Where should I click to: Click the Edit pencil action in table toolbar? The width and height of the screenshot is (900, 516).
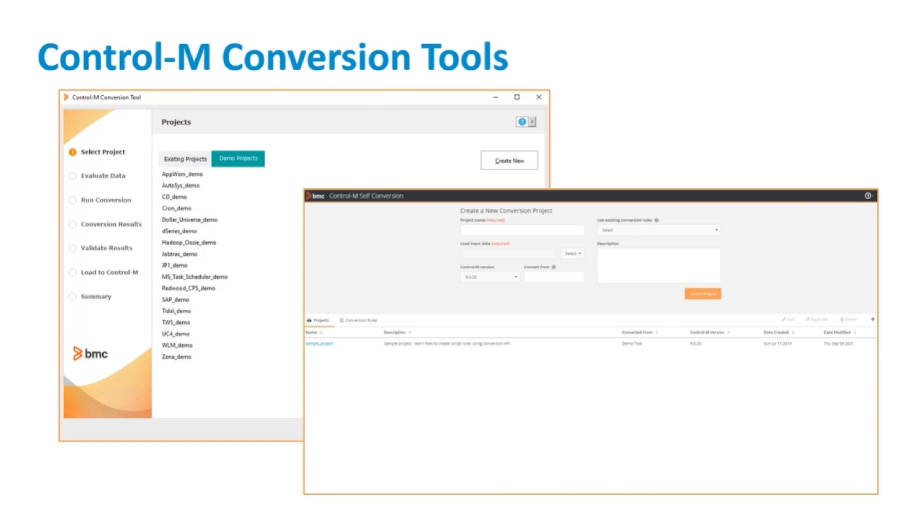(x=788, y=319)
